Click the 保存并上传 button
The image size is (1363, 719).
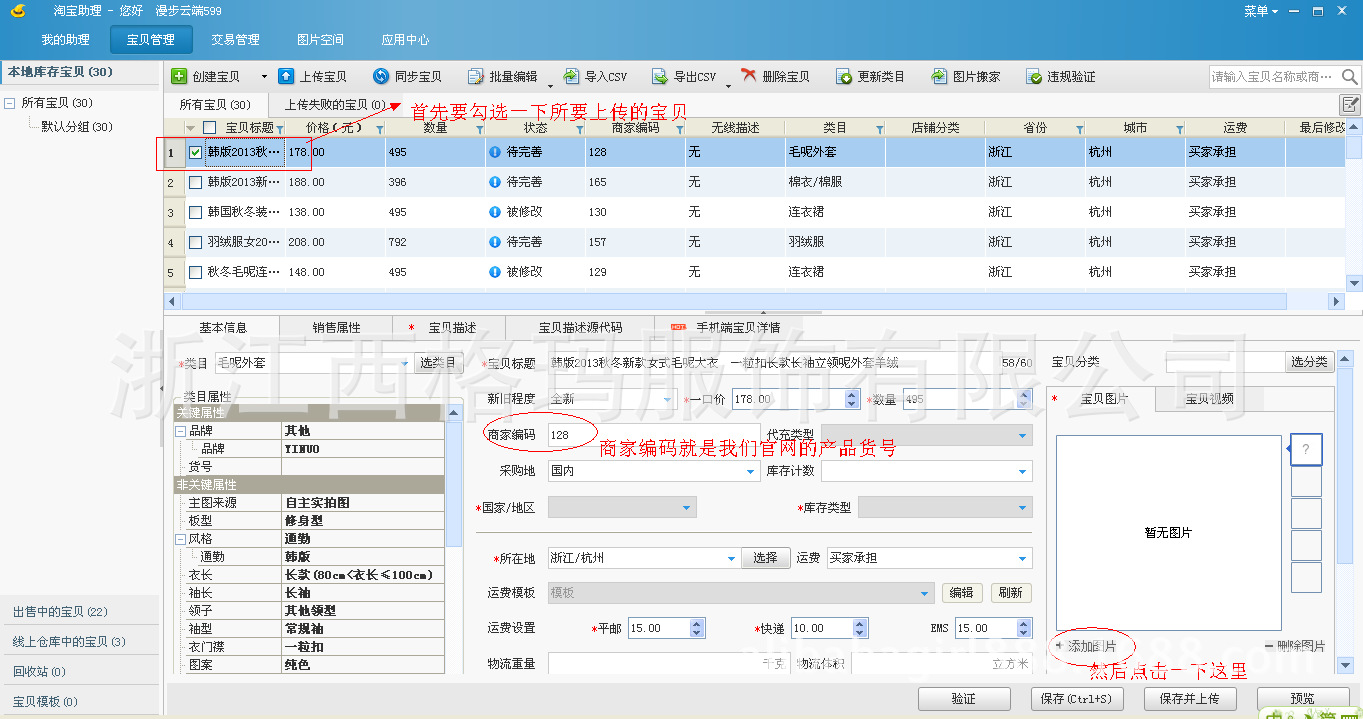(1190, 699)
